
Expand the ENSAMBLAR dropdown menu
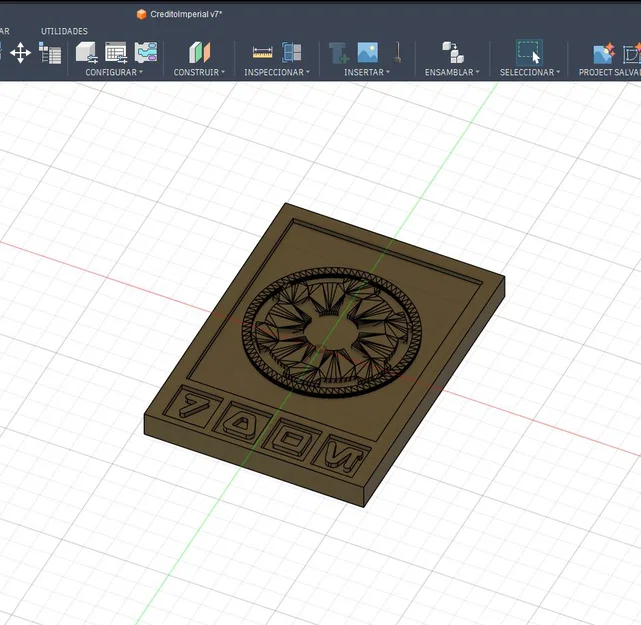(x=452, y=72)
